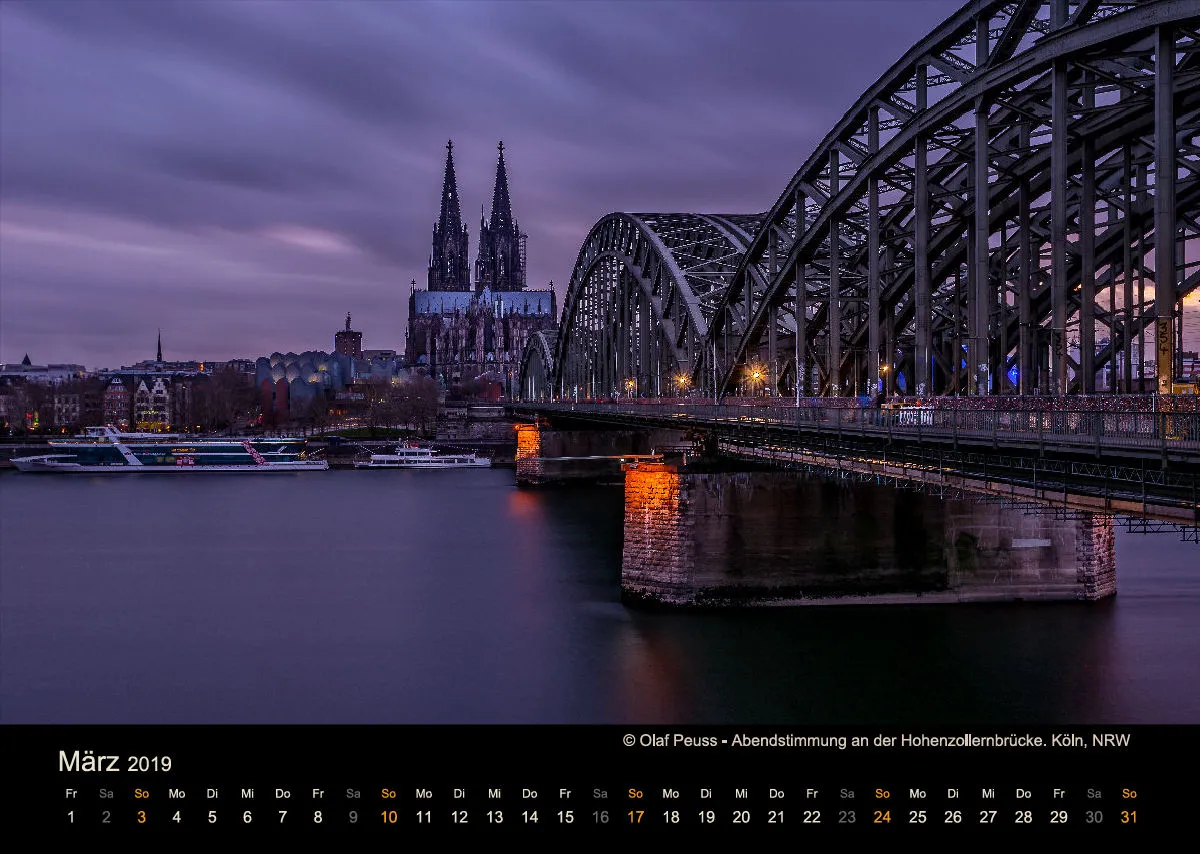
Task: Click the "Di" weekday label above date 26
Action: (x=953, y=794)
